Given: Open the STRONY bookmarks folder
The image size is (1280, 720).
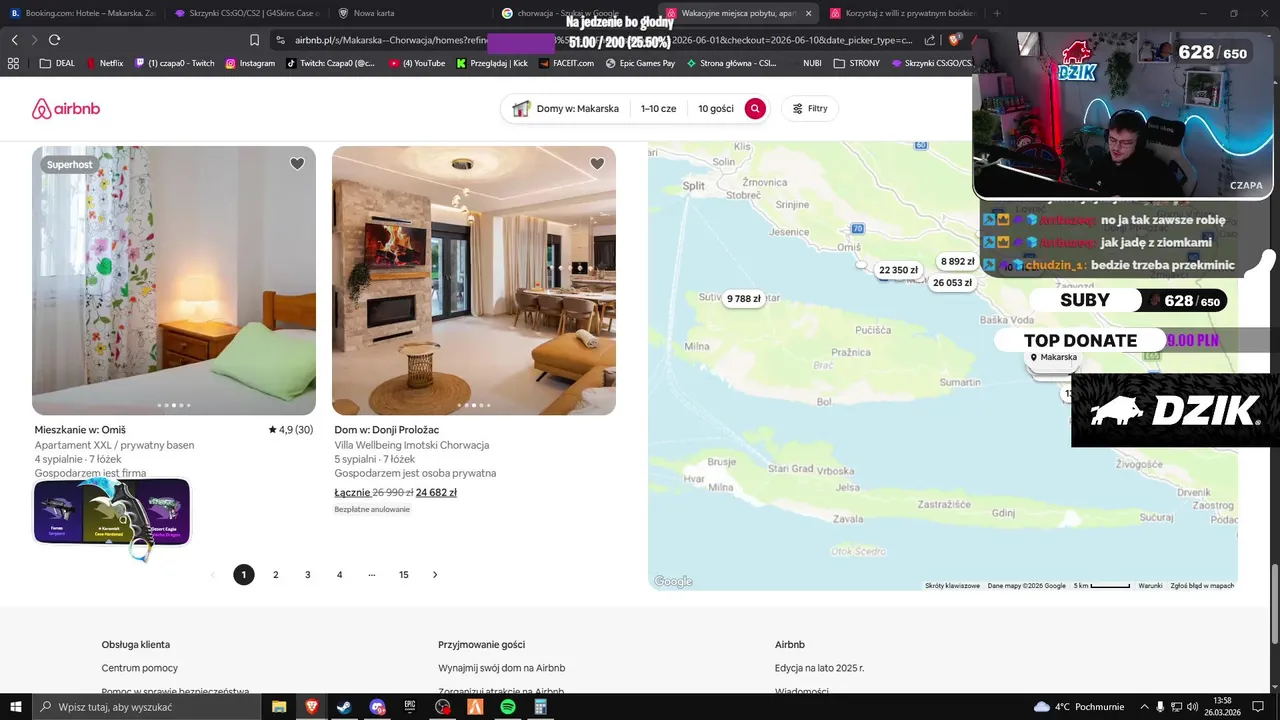Looking at the screenshot, I should point(857,63).
